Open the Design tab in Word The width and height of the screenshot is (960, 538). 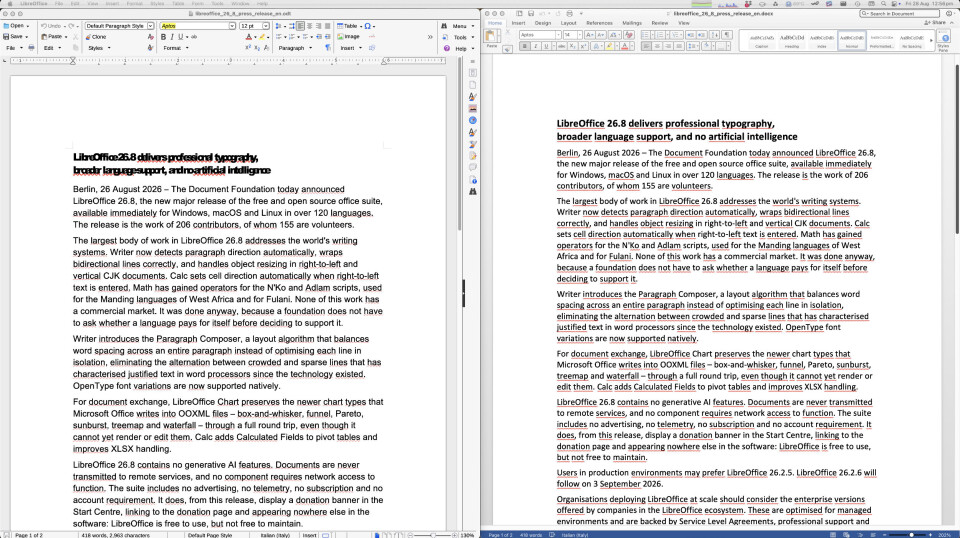543,23
